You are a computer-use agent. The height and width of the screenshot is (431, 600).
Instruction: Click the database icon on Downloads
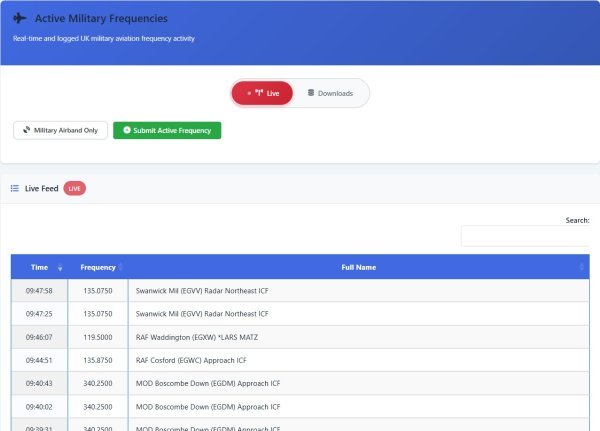(311, 93)
